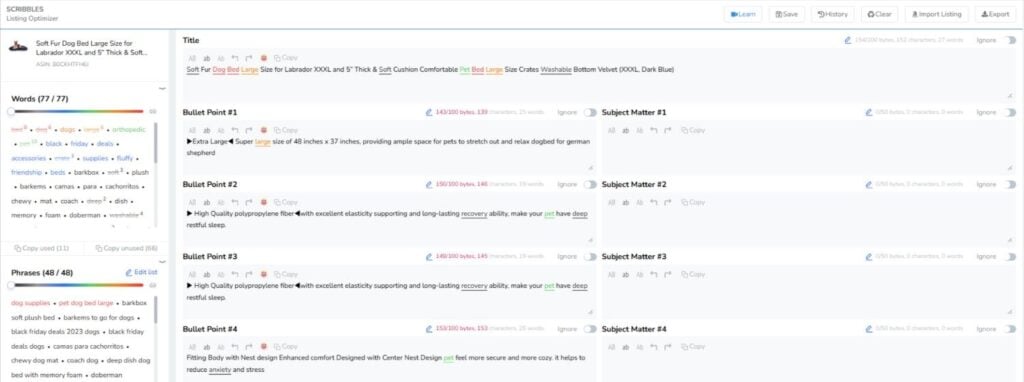This screenshot has width=1024, height=382.
Task: Select the word 'cachorritos' in the Words list
Action: pyautogui.click(x=123, y=186)
